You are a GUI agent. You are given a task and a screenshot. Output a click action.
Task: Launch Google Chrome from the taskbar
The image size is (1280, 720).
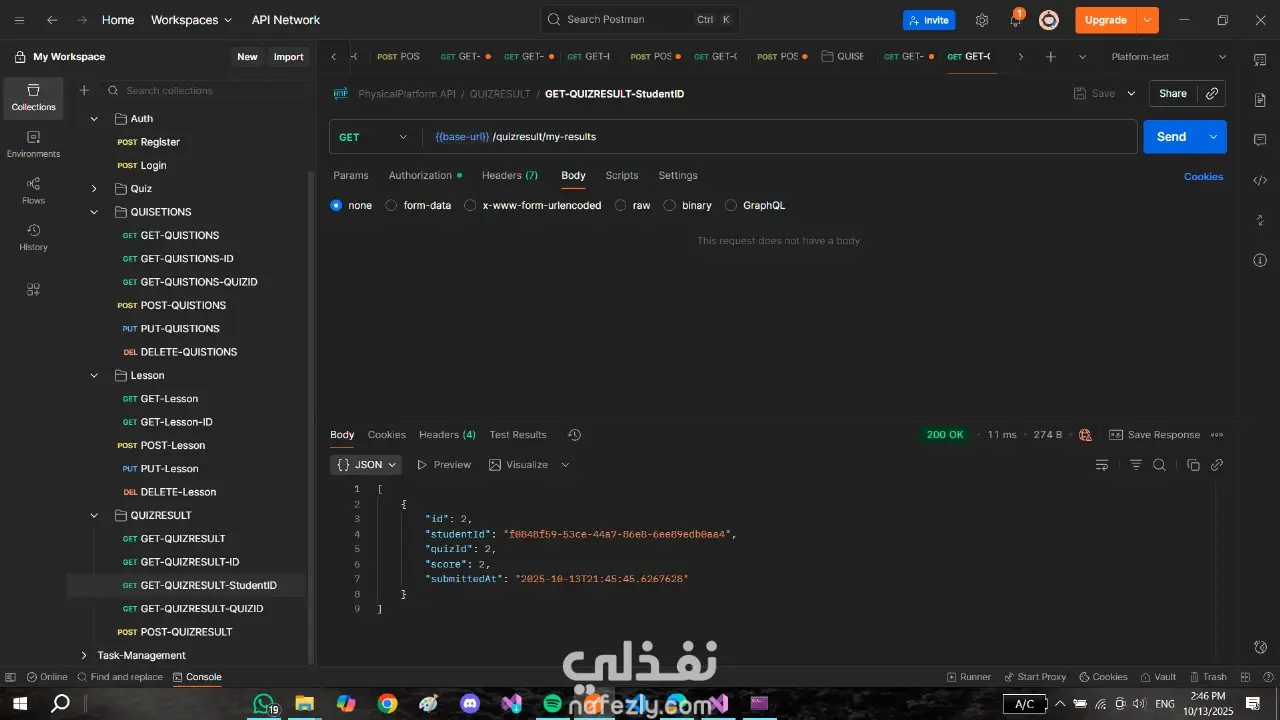pyautogui.click(x=387, y=704)
